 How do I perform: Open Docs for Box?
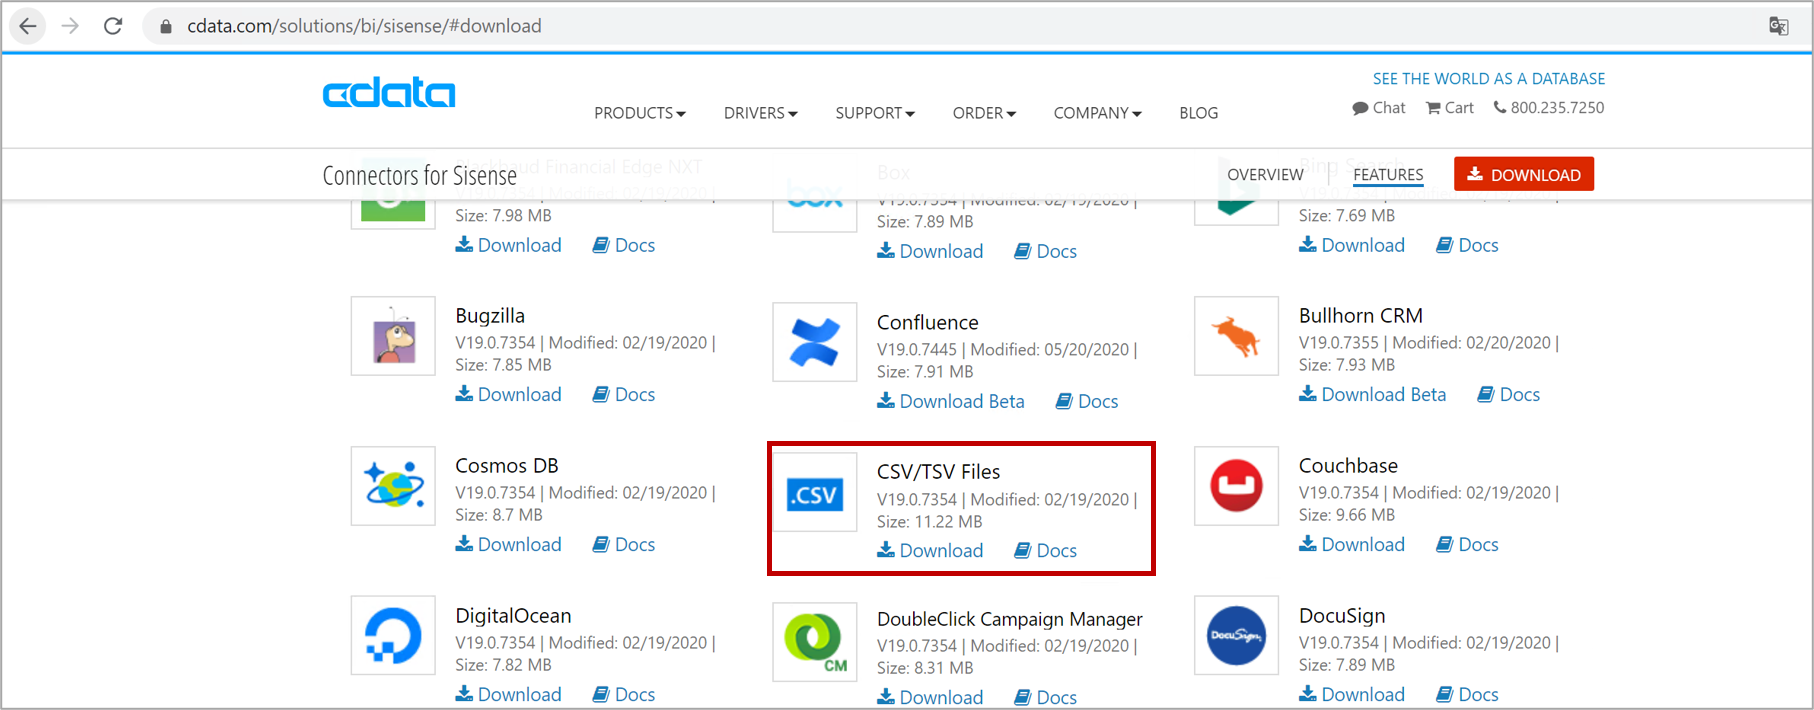click(x=1046, y=251)
